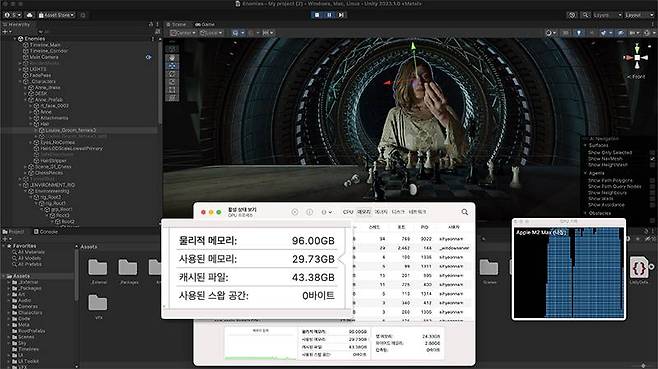The height and width of the screenshot is (369, 658).
Task: Open the Scene draw mode dropdown
Action: pos(550,33)
